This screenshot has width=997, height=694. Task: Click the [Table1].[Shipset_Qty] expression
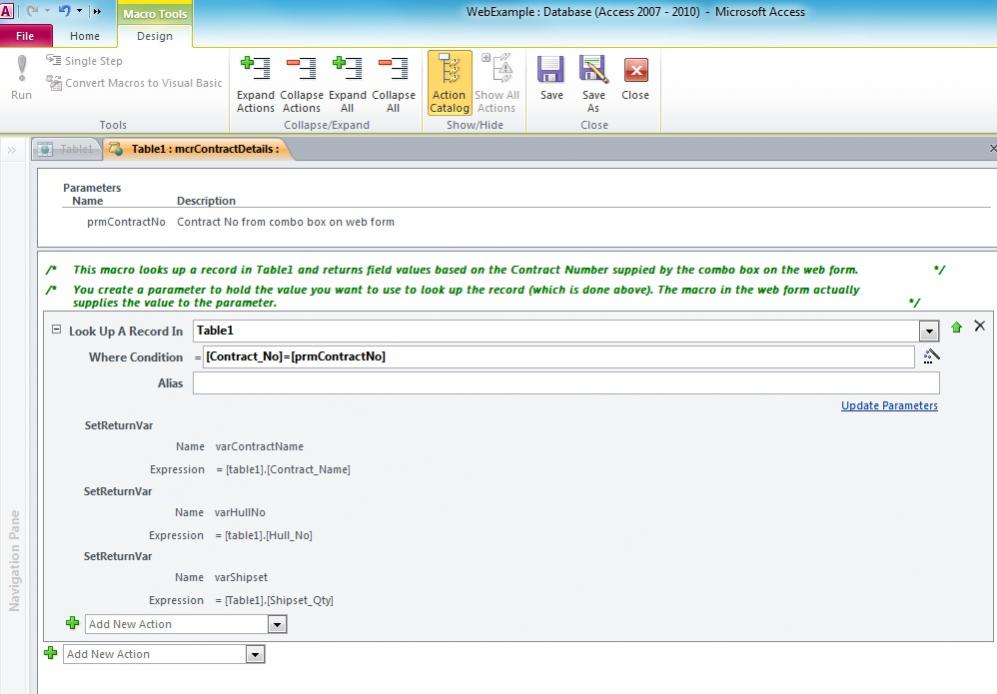coord(278,600)
